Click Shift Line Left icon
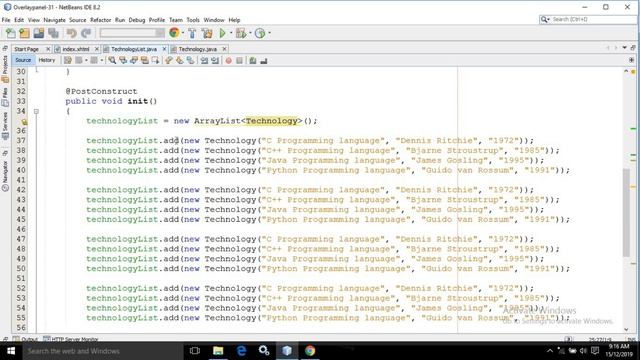Image resolution: width=640 pixels, height=360 pixels. [x=204, y=60]
